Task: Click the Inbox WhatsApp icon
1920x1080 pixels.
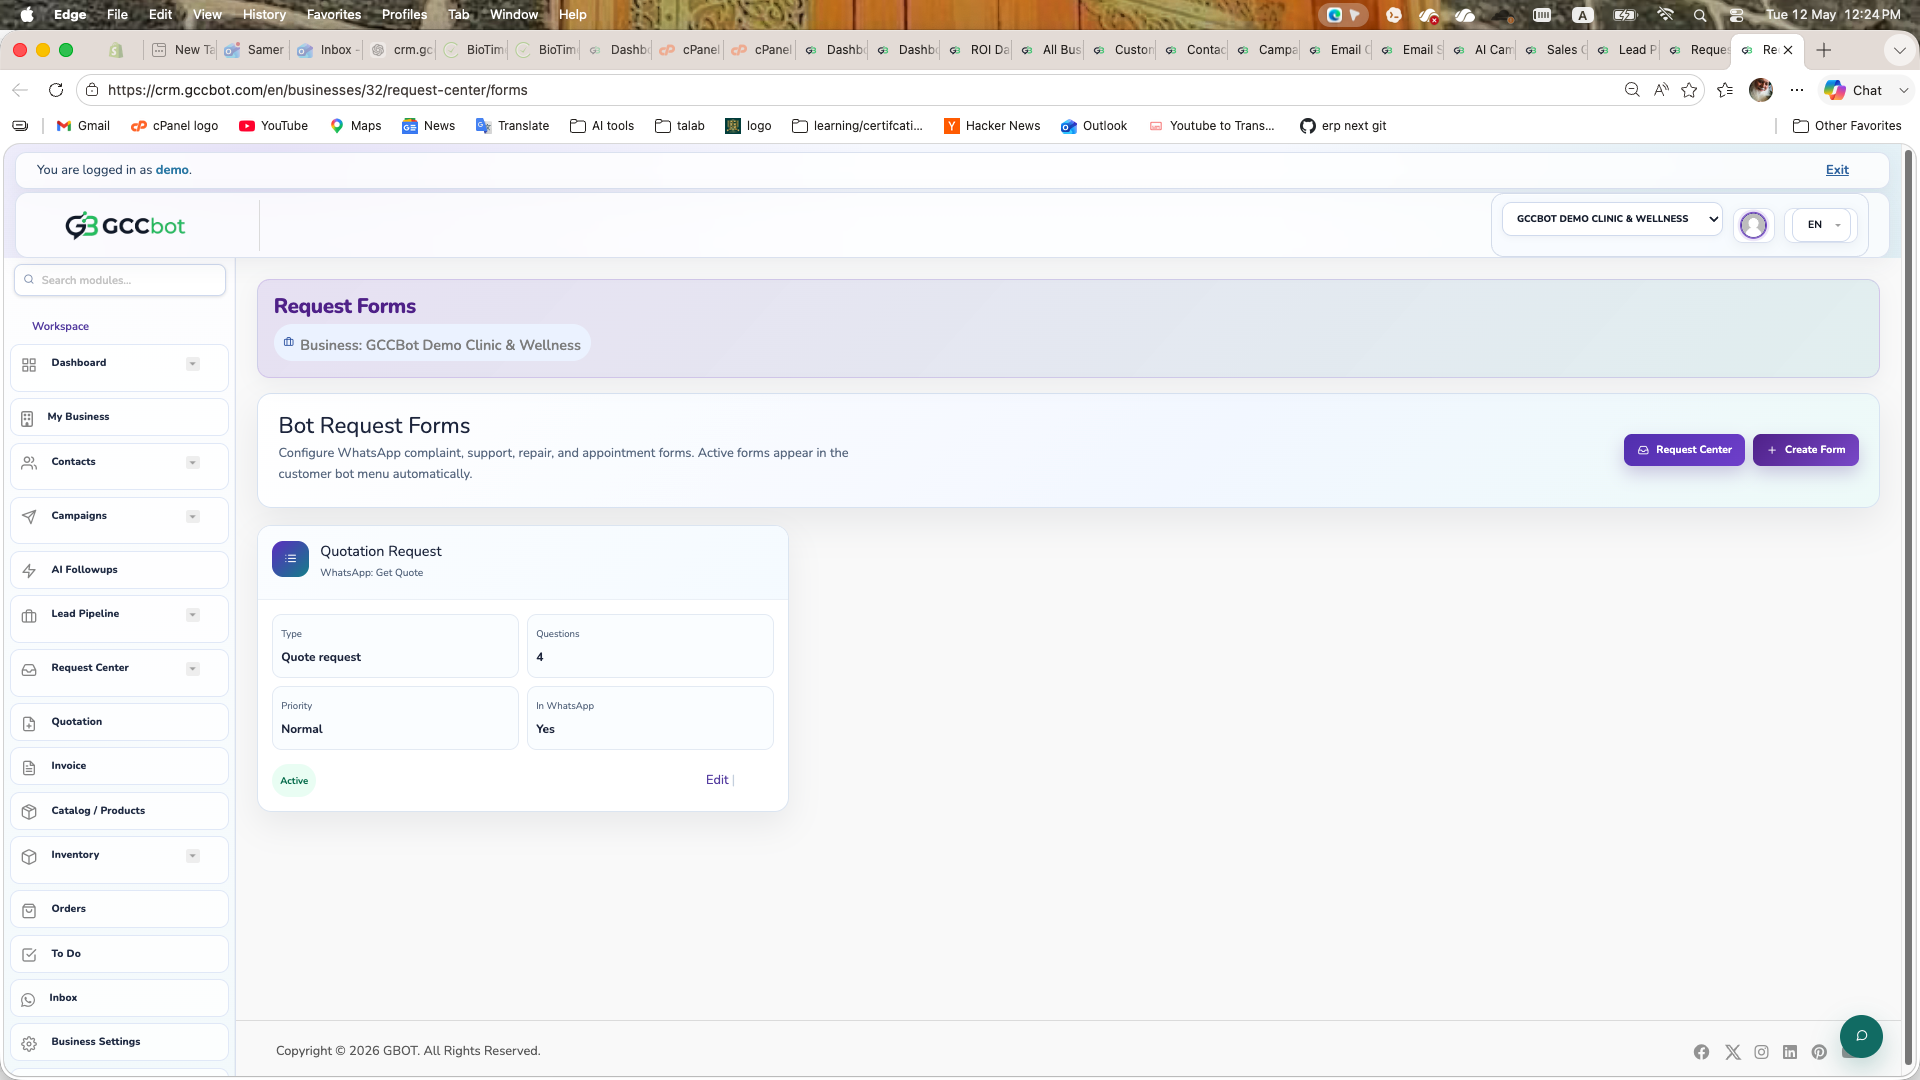Action: [x=28, y=999]
